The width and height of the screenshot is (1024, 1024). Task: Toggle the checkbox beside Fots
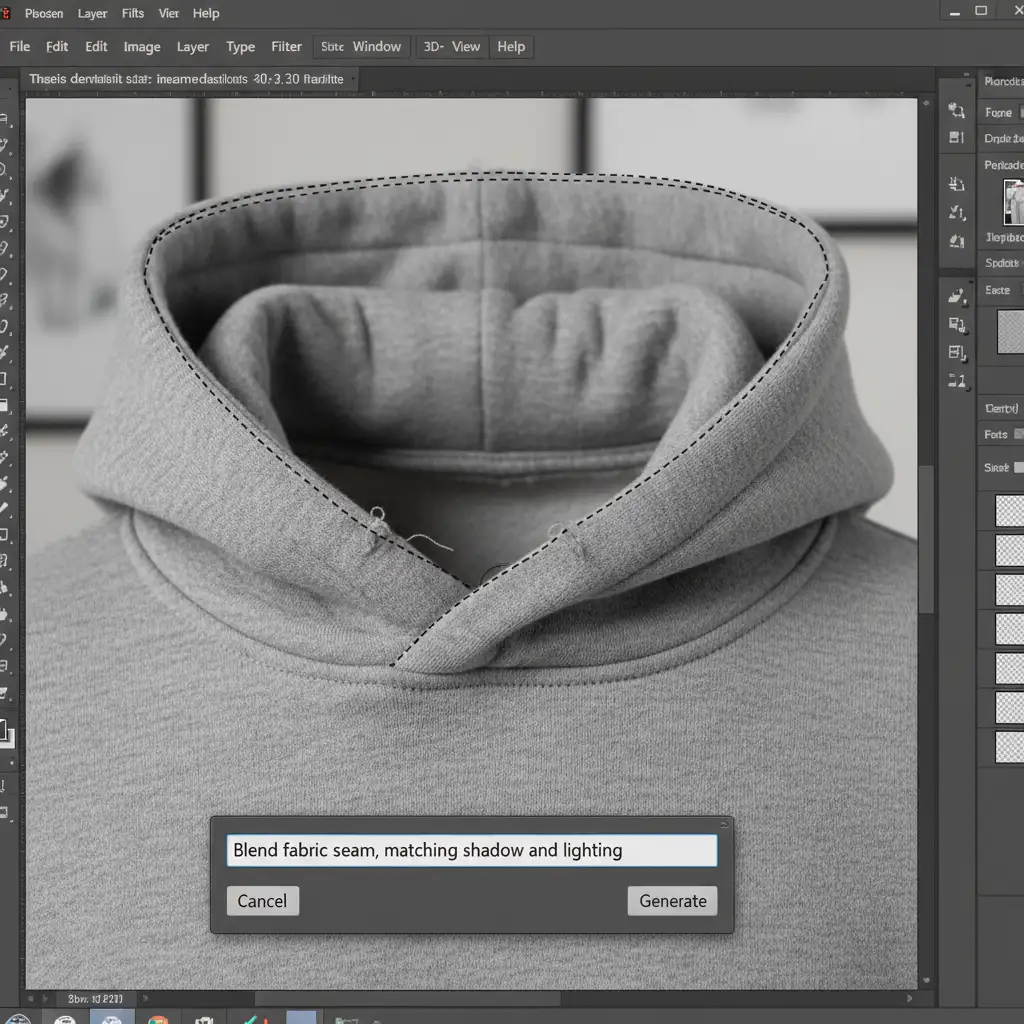pos(1019,434)
